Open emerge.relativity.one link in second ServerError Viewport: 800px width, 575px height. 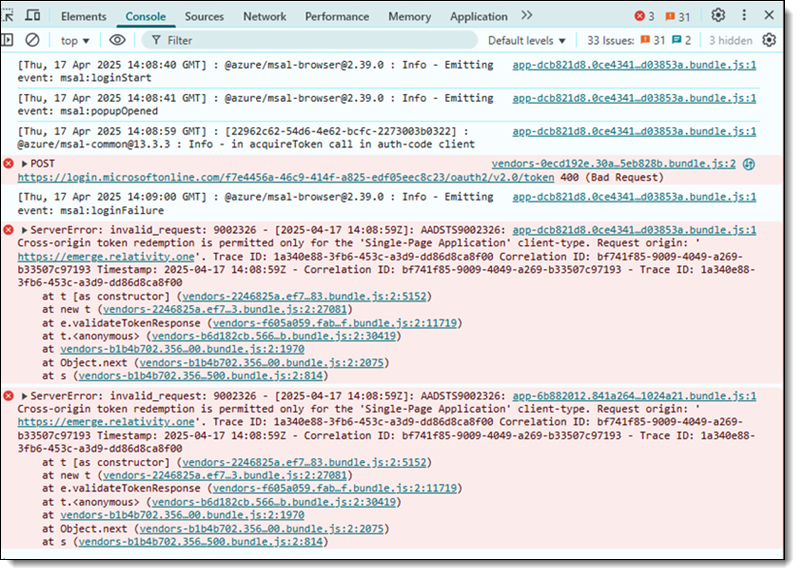(106, 422)
